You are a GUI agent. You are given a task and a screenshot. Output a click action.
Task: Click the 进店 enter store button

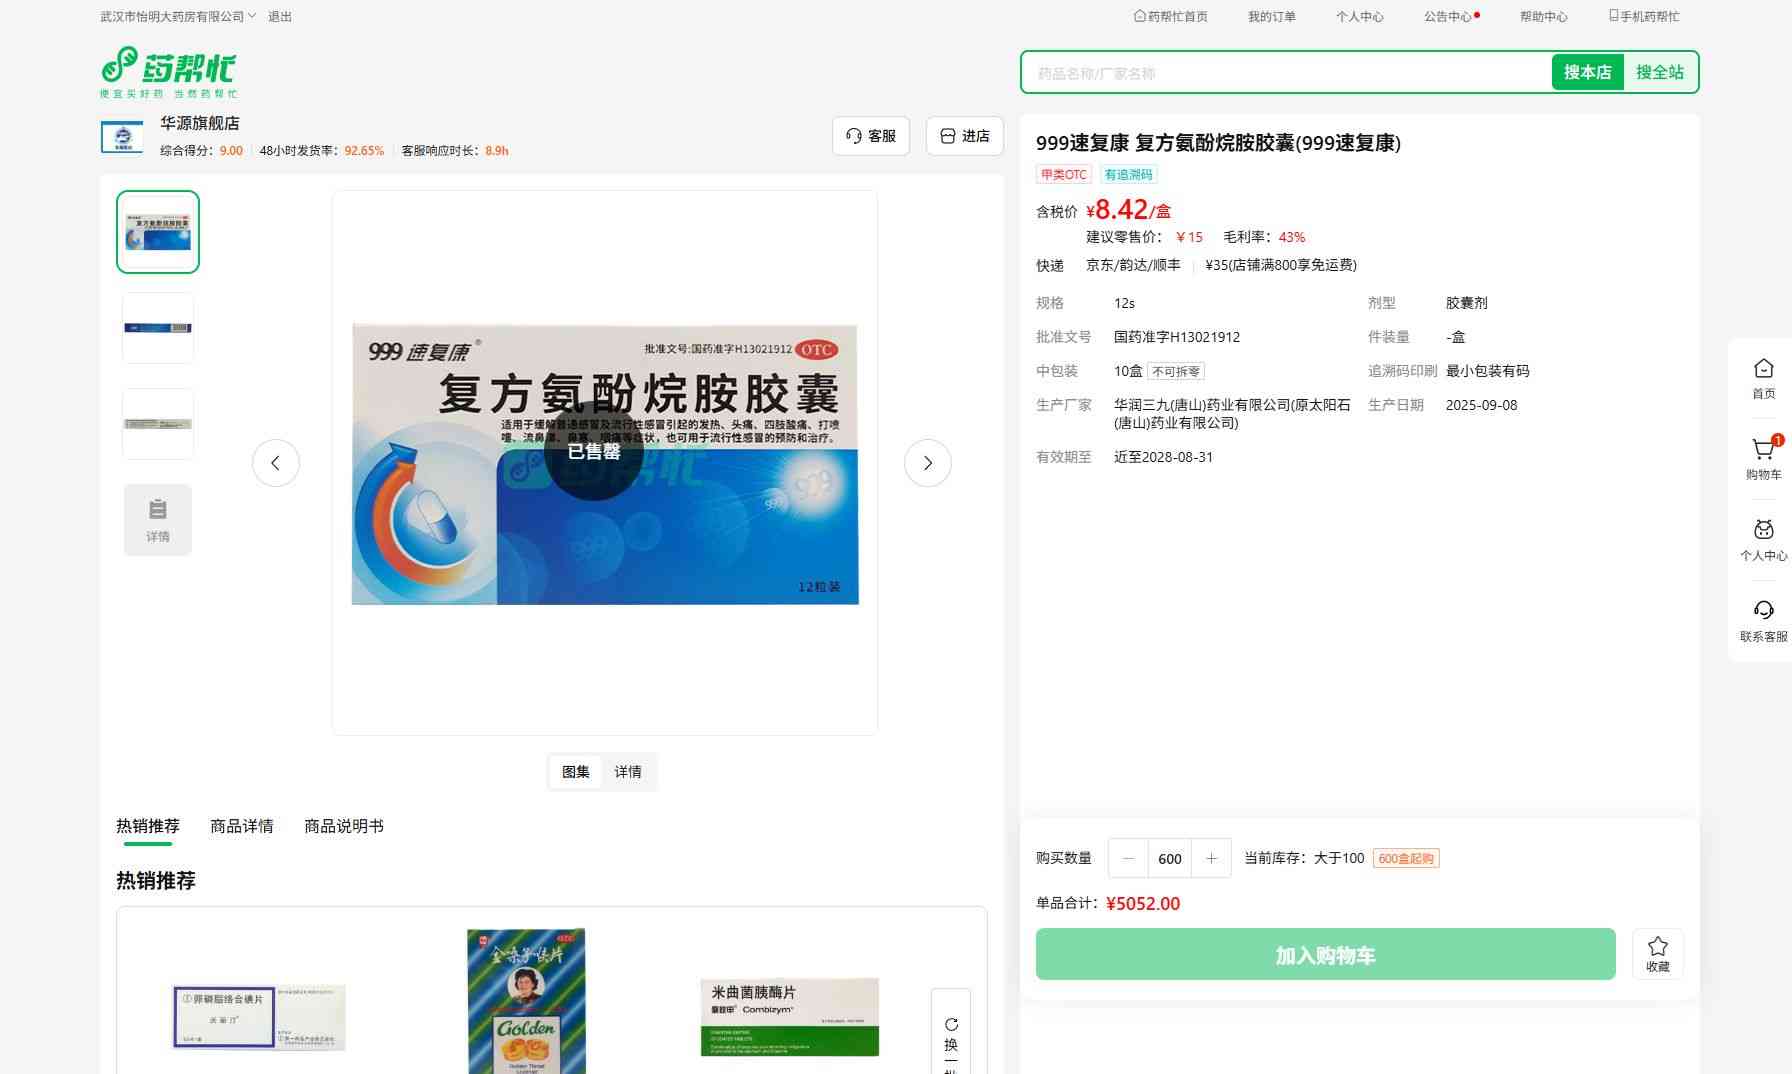click(x=965, y=136)
